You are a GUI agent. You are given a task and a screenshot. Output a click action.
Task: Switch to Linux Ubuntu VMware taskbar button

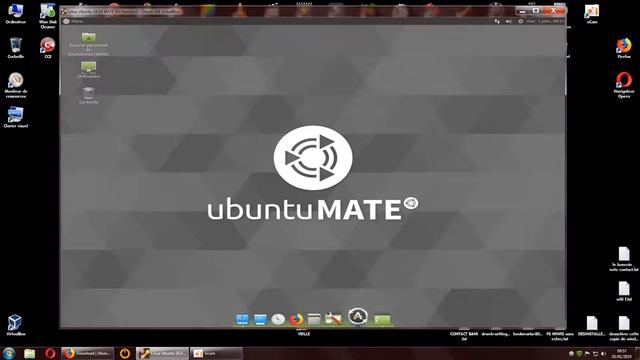(162, 353)
